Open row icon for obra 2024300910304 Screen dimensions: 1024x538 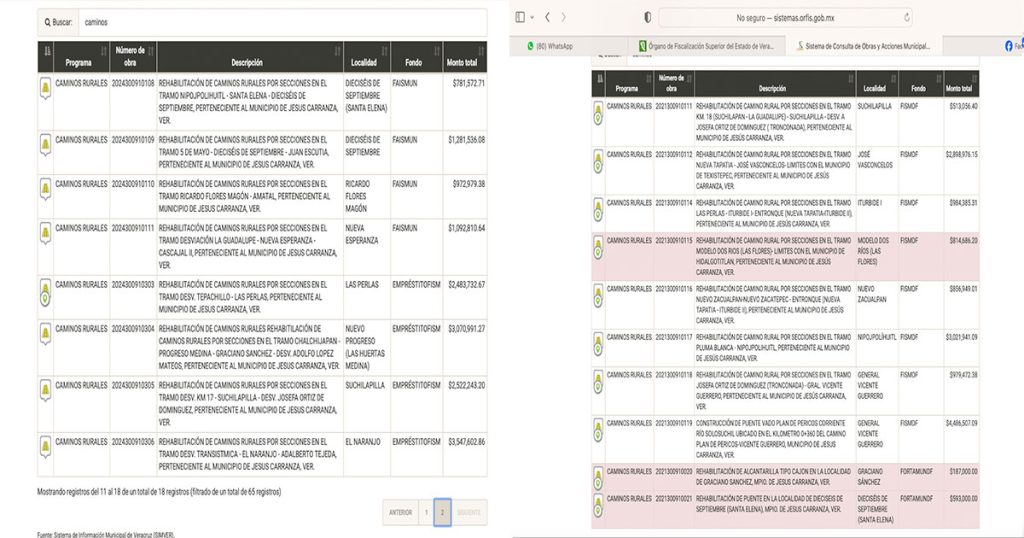[46, 334]
